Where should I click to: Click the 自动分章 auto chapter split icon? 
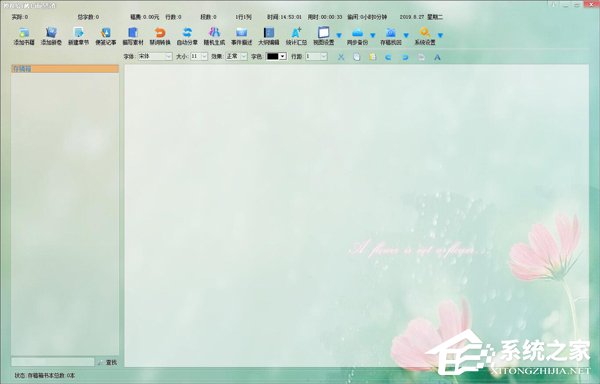click(187, 33)
